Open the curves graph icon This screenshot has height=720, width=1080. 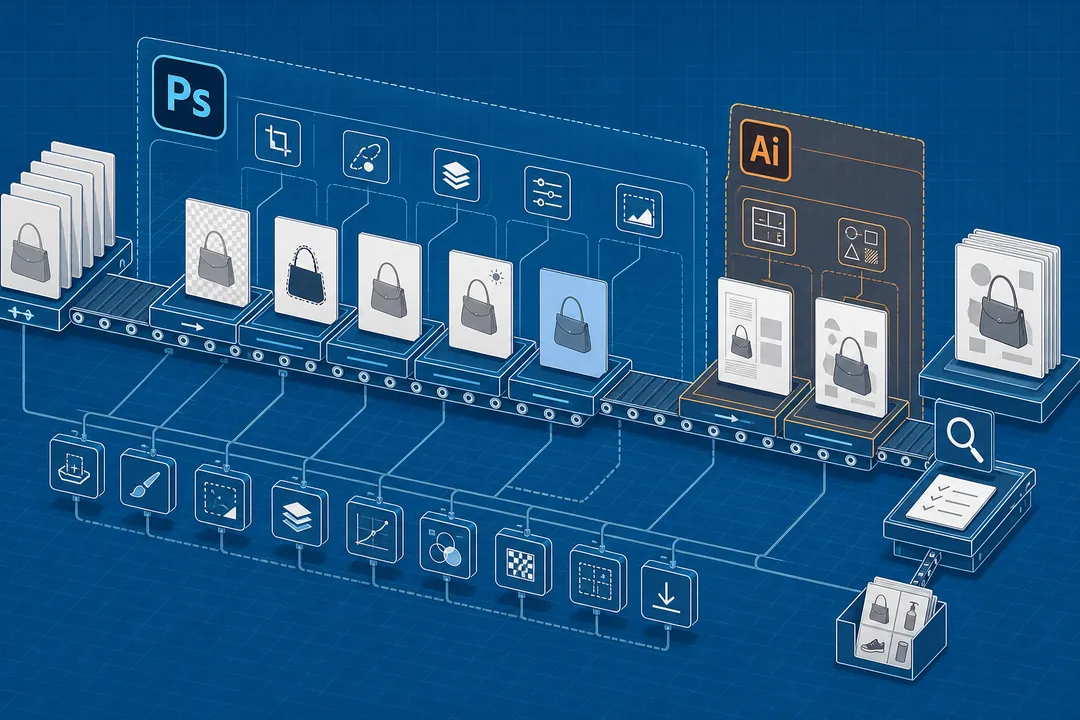click(x=374, y=531)
